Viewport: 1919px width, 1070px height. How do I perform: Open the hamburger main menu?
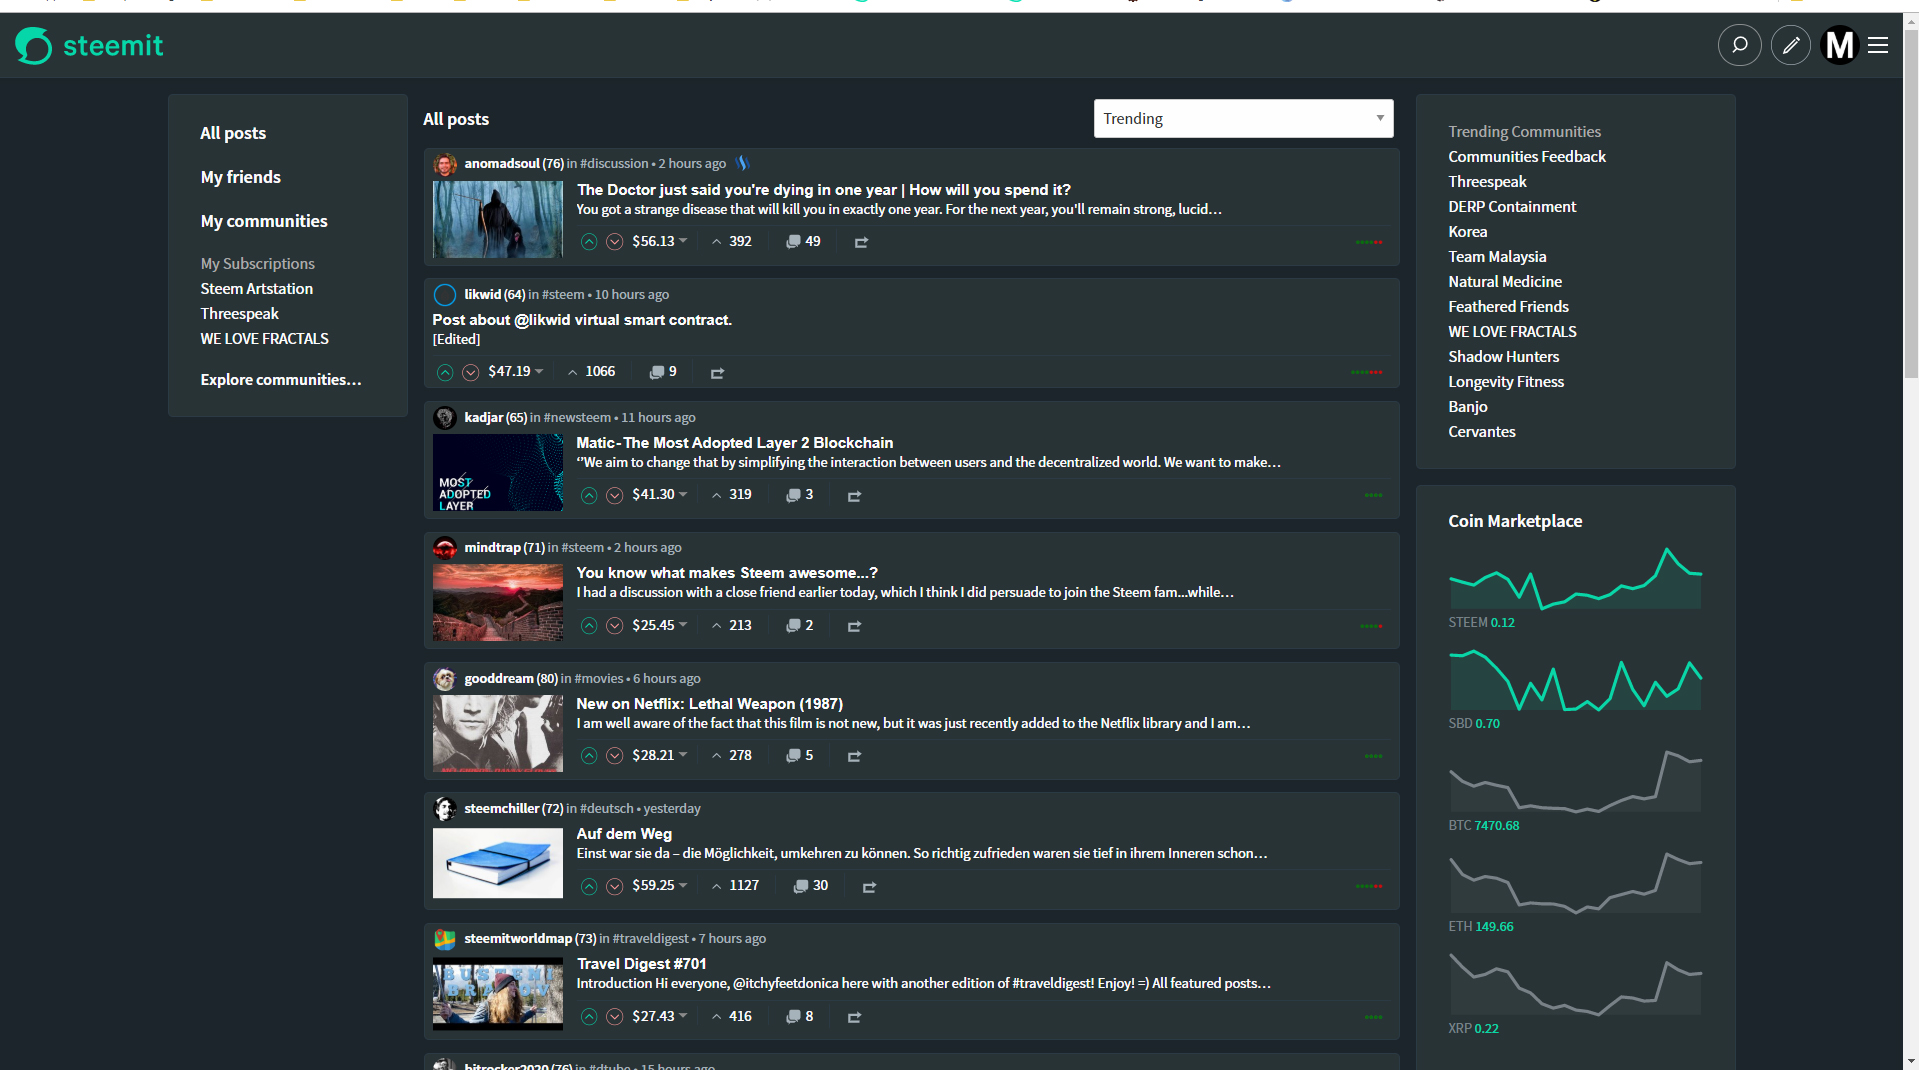[x=1878, y=45]
